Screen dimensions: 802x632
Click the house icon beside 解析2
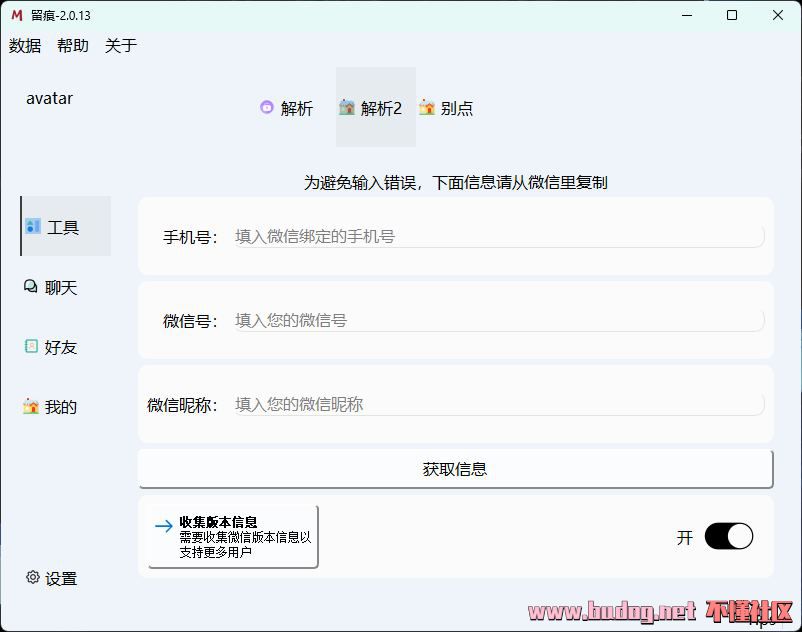coord(347,107)
